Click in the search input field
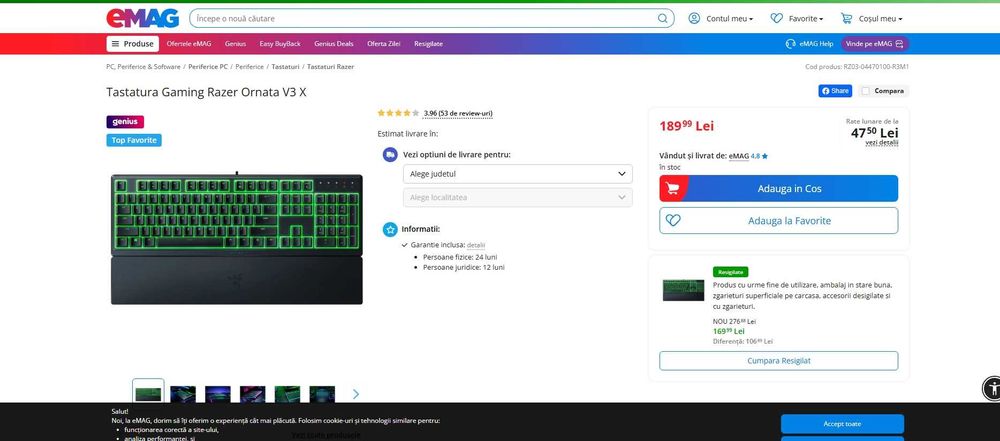This screenshot has height=441, width=1000. pos(424,19)
